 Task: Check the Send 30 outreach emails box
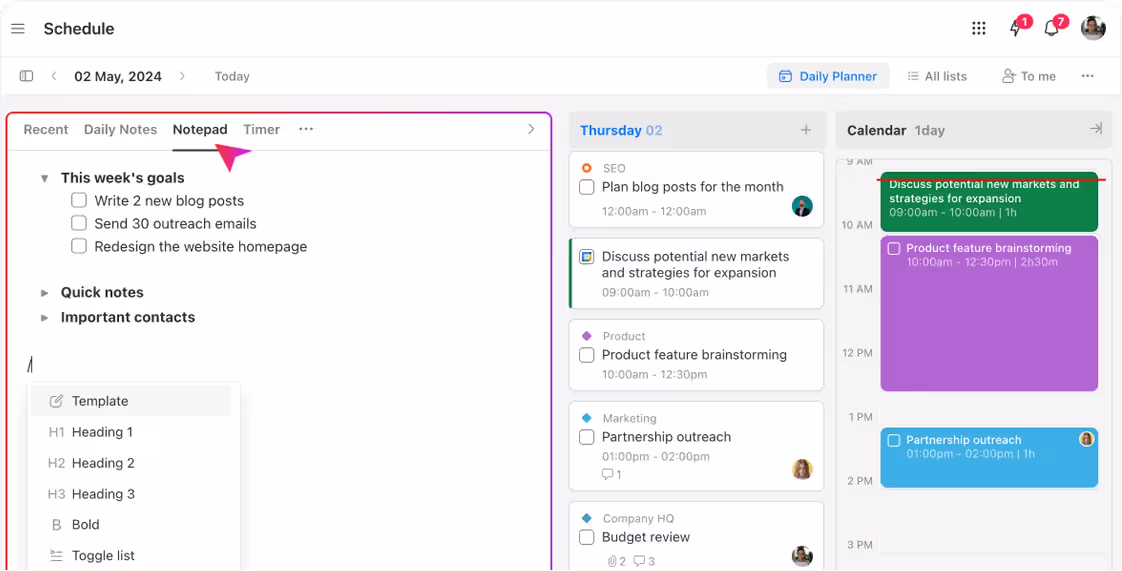pyautogui.click(x=79, y=223)
